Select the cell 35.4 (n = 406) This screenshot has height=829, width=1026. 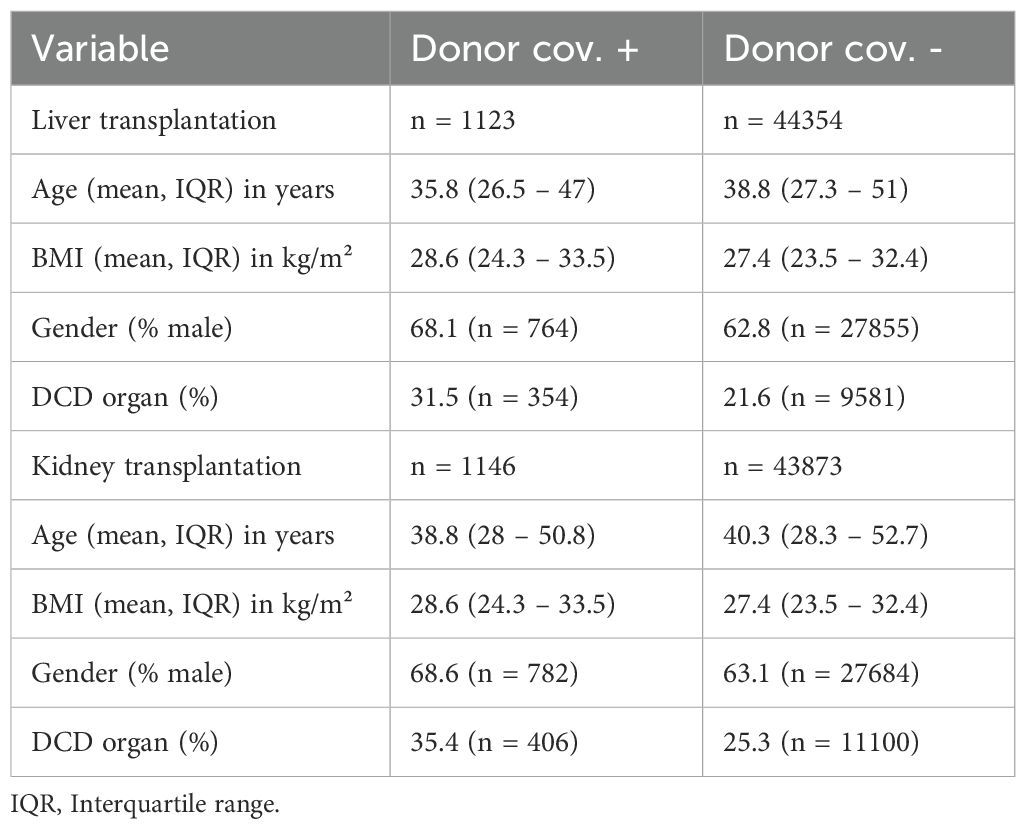494,743
